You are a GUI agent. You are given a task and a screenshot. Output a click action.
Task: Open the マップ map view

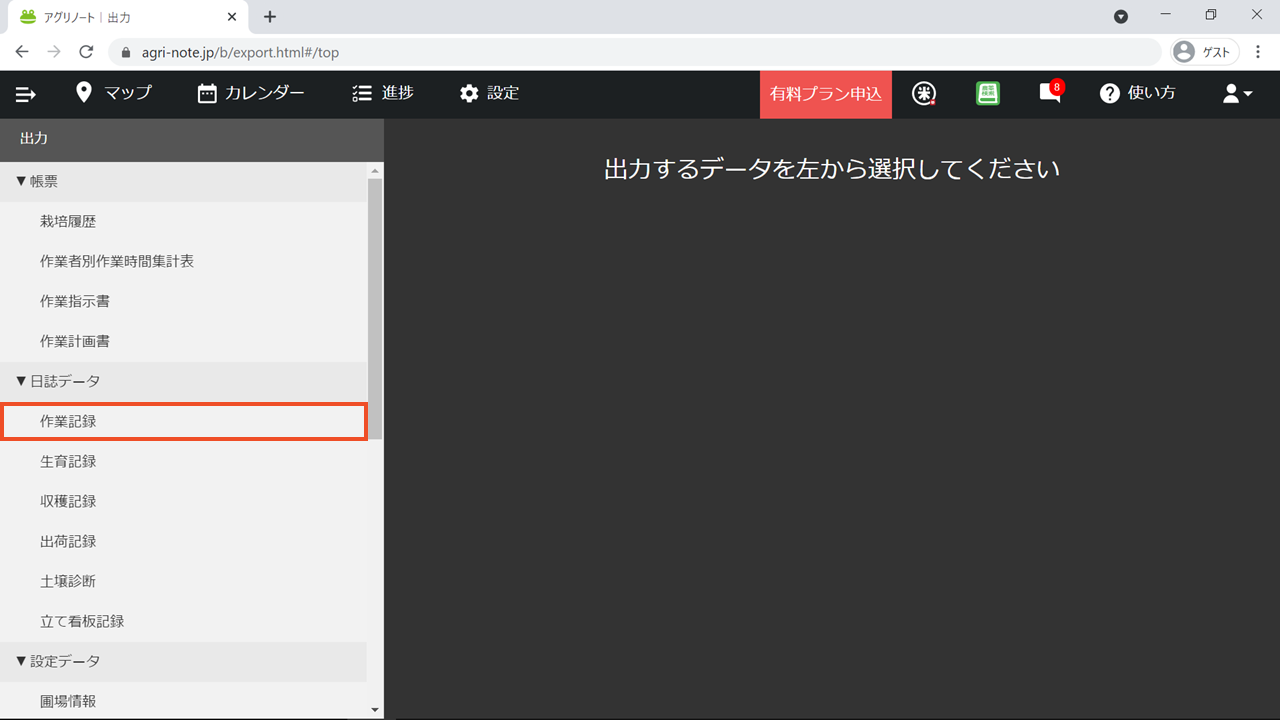(x=113, y=93)
